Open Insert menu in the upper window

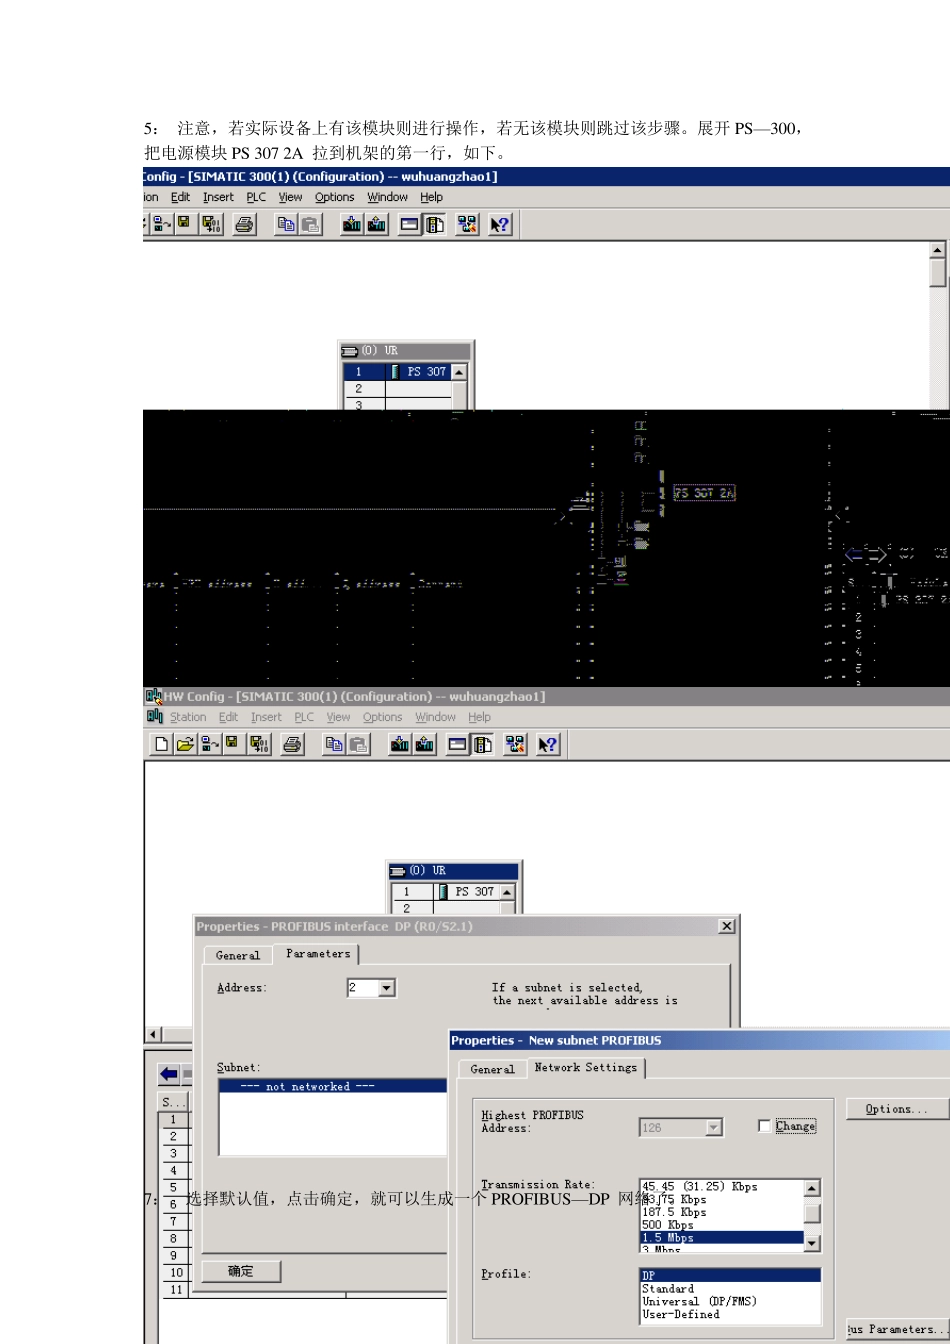coord(218,197)
